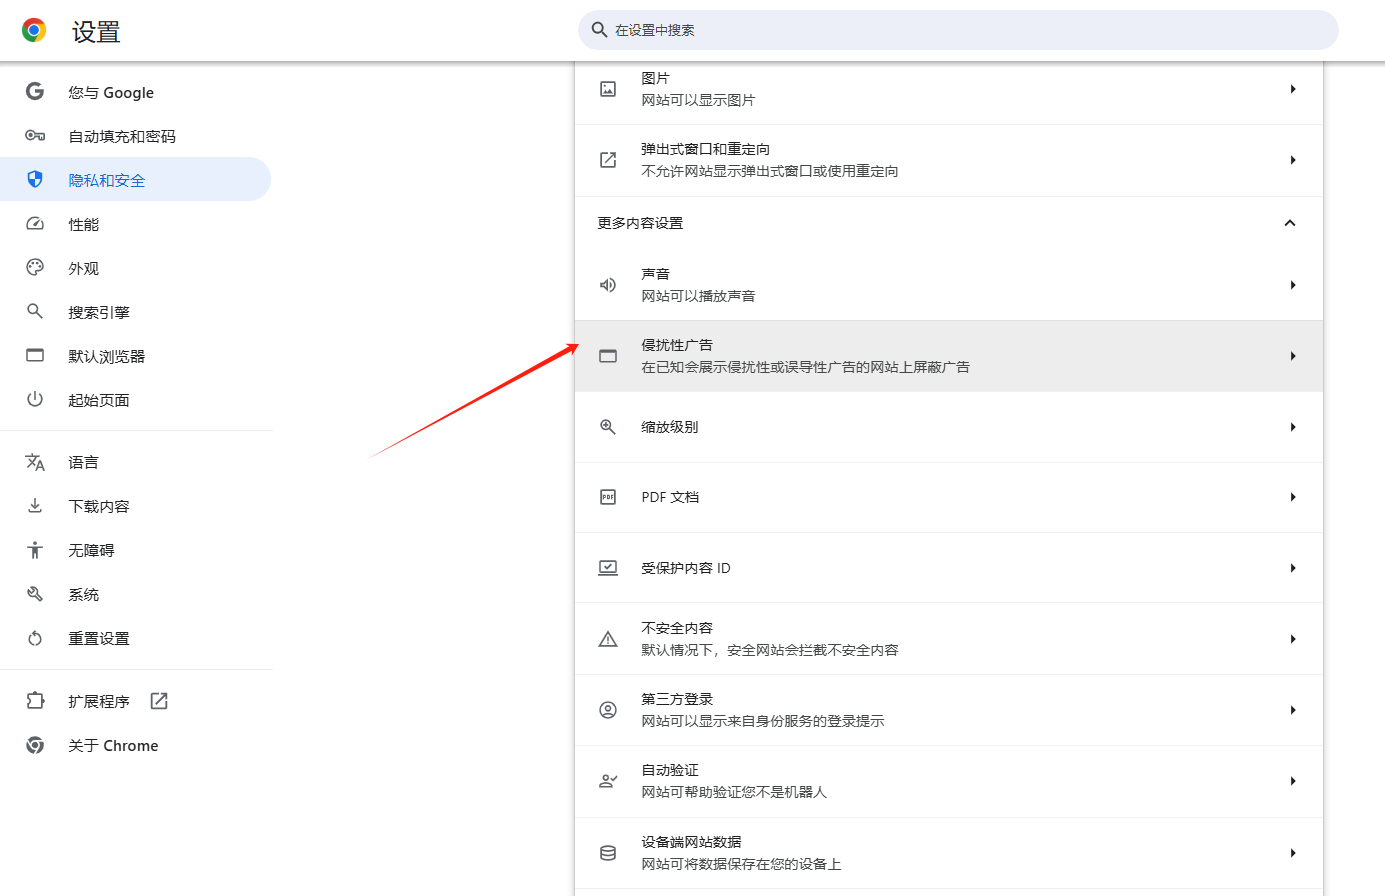Click the shield icon for 隐私和安全
The image size is (1385, 896).
point(35,180)
